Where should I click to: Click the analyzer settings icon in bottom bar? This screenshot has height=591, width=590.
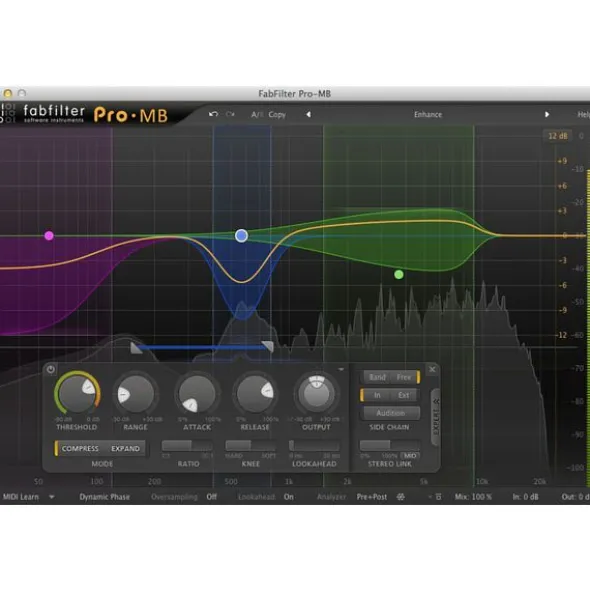tap(400, 497)
